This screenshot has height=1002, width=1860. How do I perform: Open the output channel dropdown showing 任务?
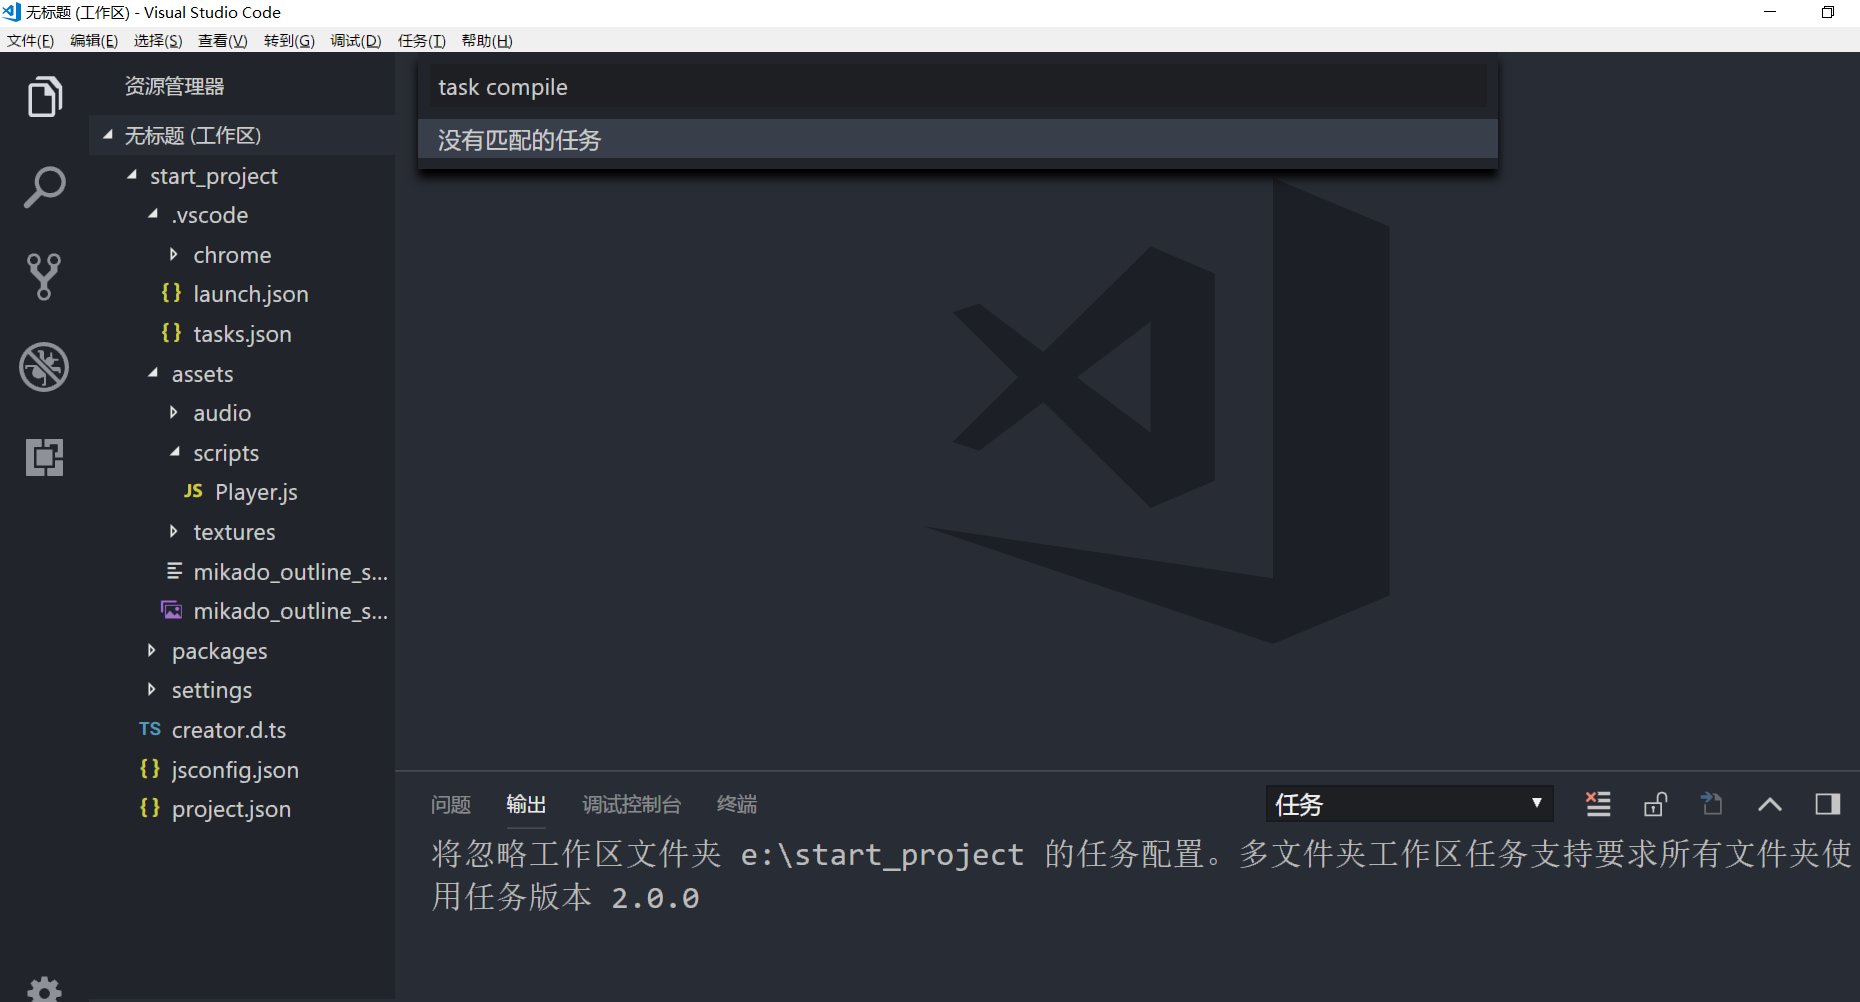(1409, 804)
